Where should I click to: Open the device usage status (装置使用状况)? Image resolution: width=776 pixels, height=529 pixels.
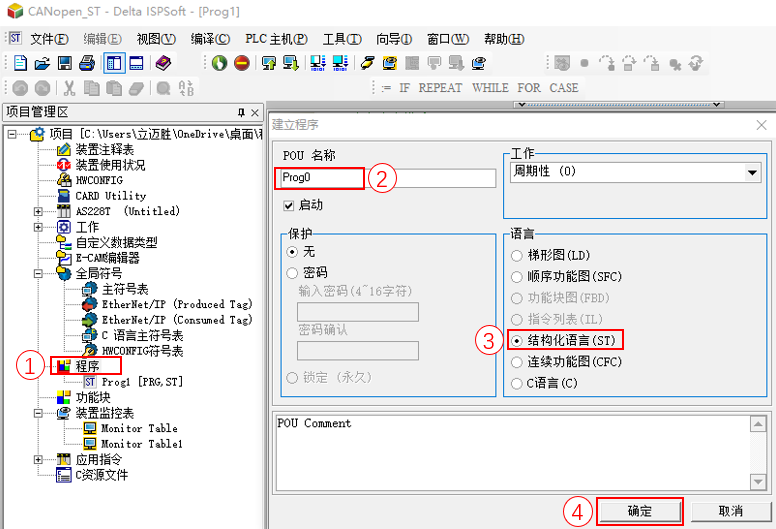110,165
